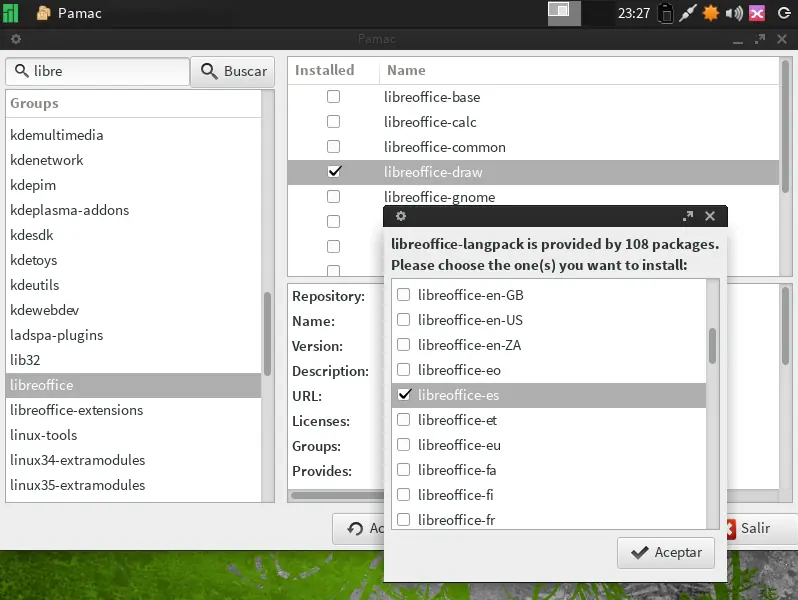Select the lib32 group
This screenshot has width=798, height=600.
coord(133,360)
